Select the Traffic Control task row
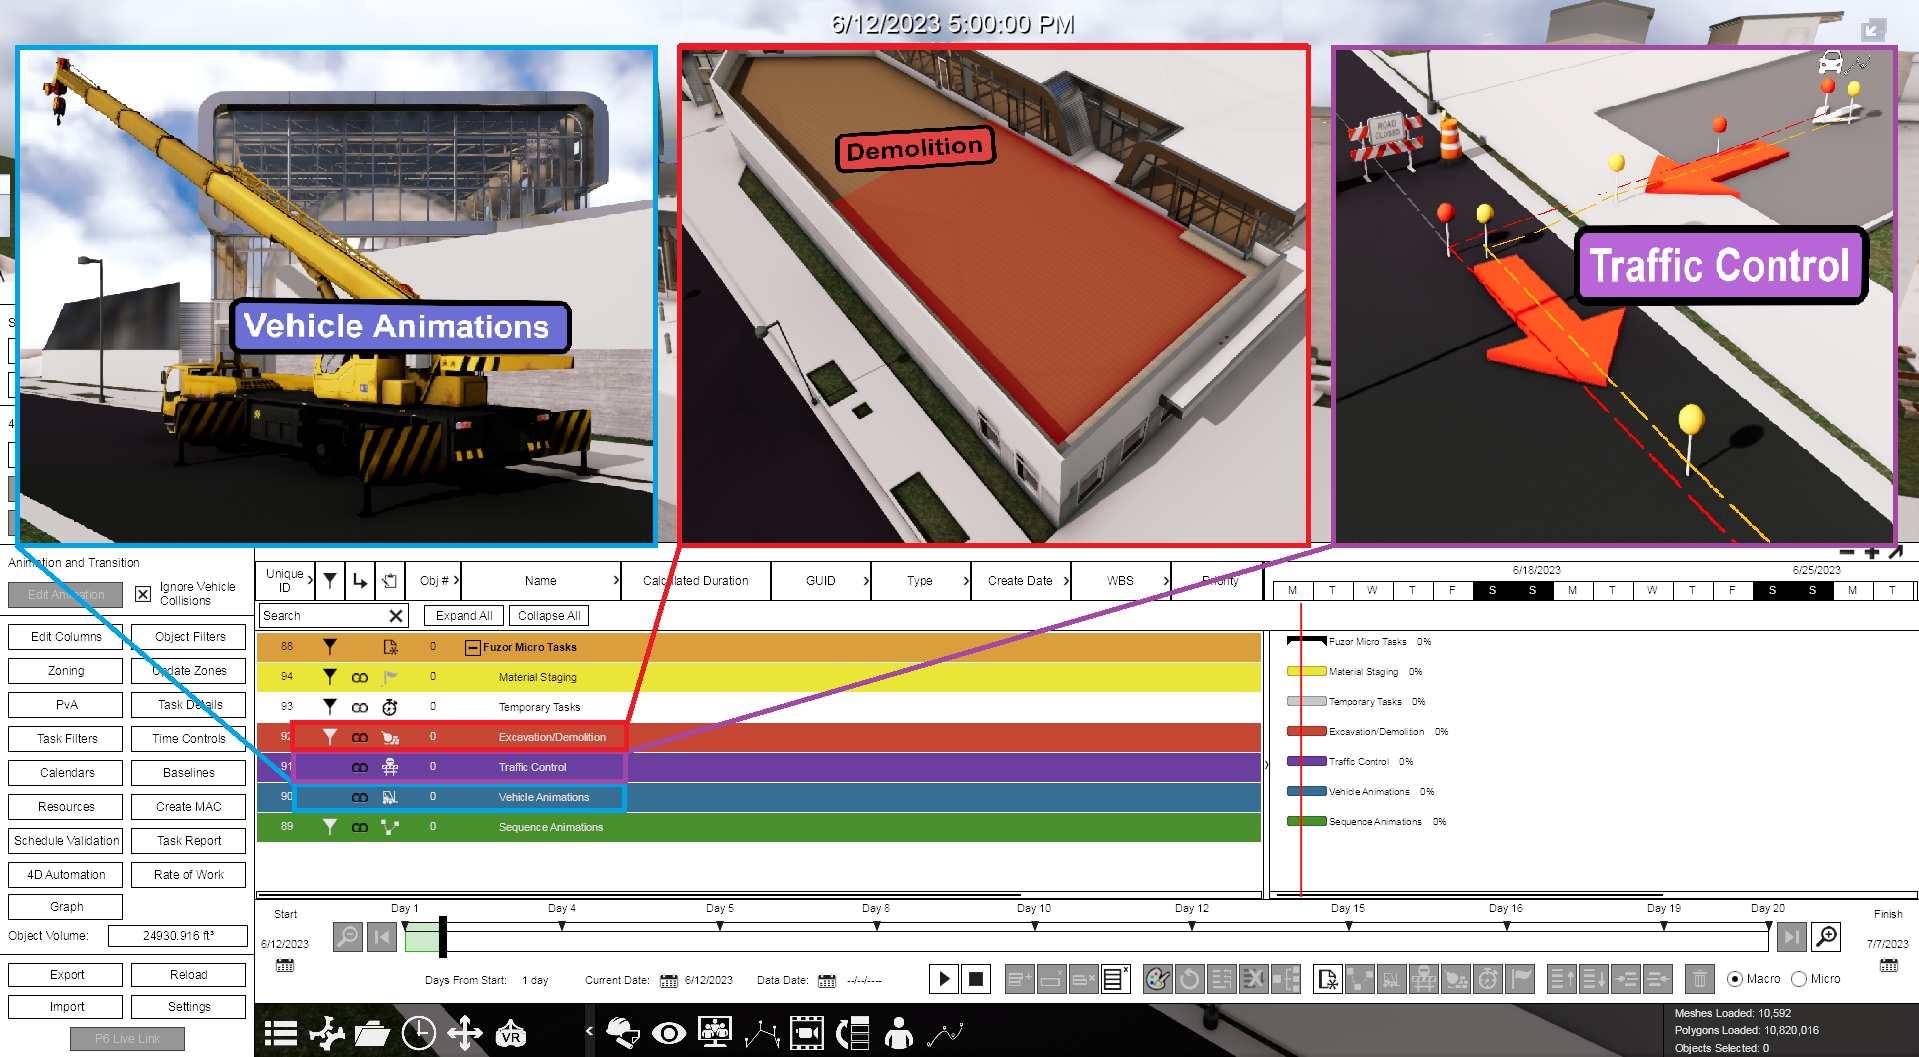Screen dimensions: 1919x1057 (759, 767)
